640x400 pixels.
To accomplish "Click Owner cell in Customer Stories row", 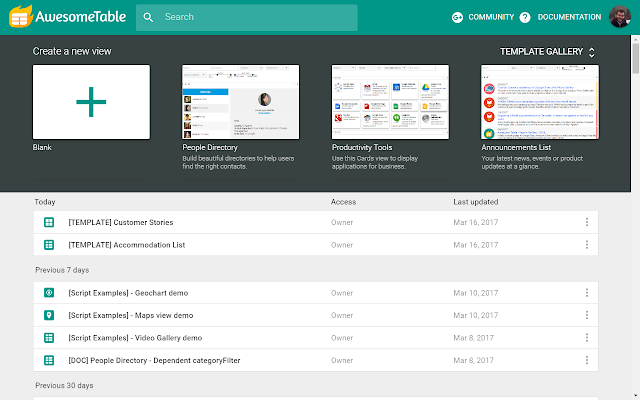I will [342, 222].
